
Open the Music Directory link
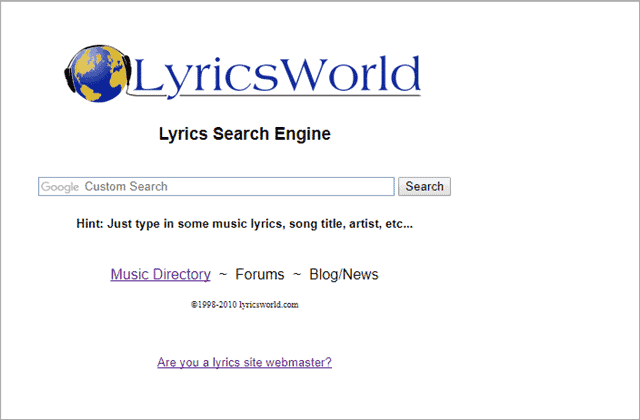[160, 274]
